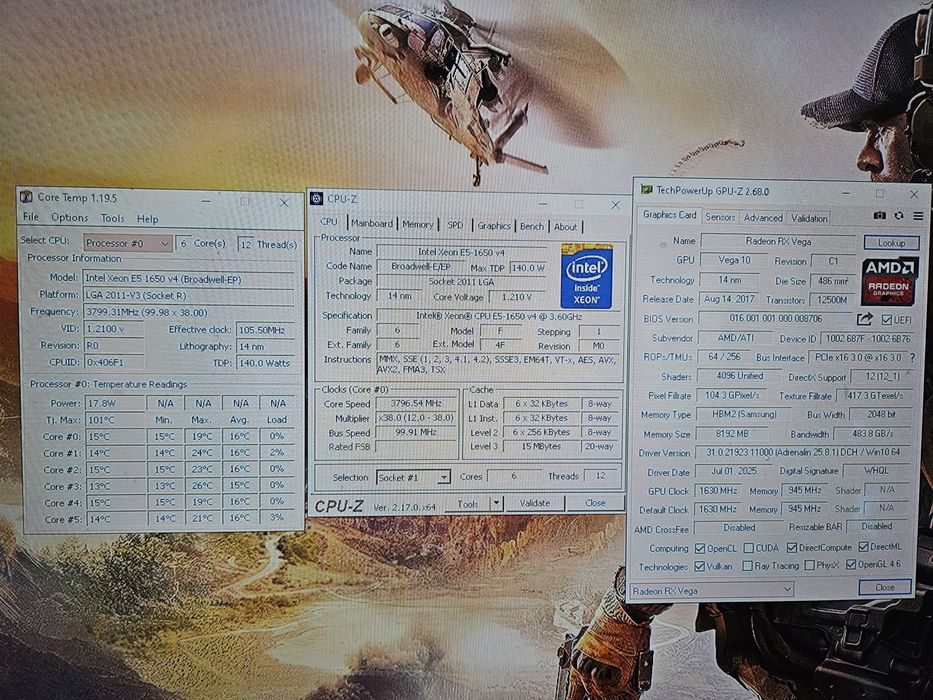Select the Graphics Card tab in GPU-Z
The image size is (933, 700).
pos(669,215)
